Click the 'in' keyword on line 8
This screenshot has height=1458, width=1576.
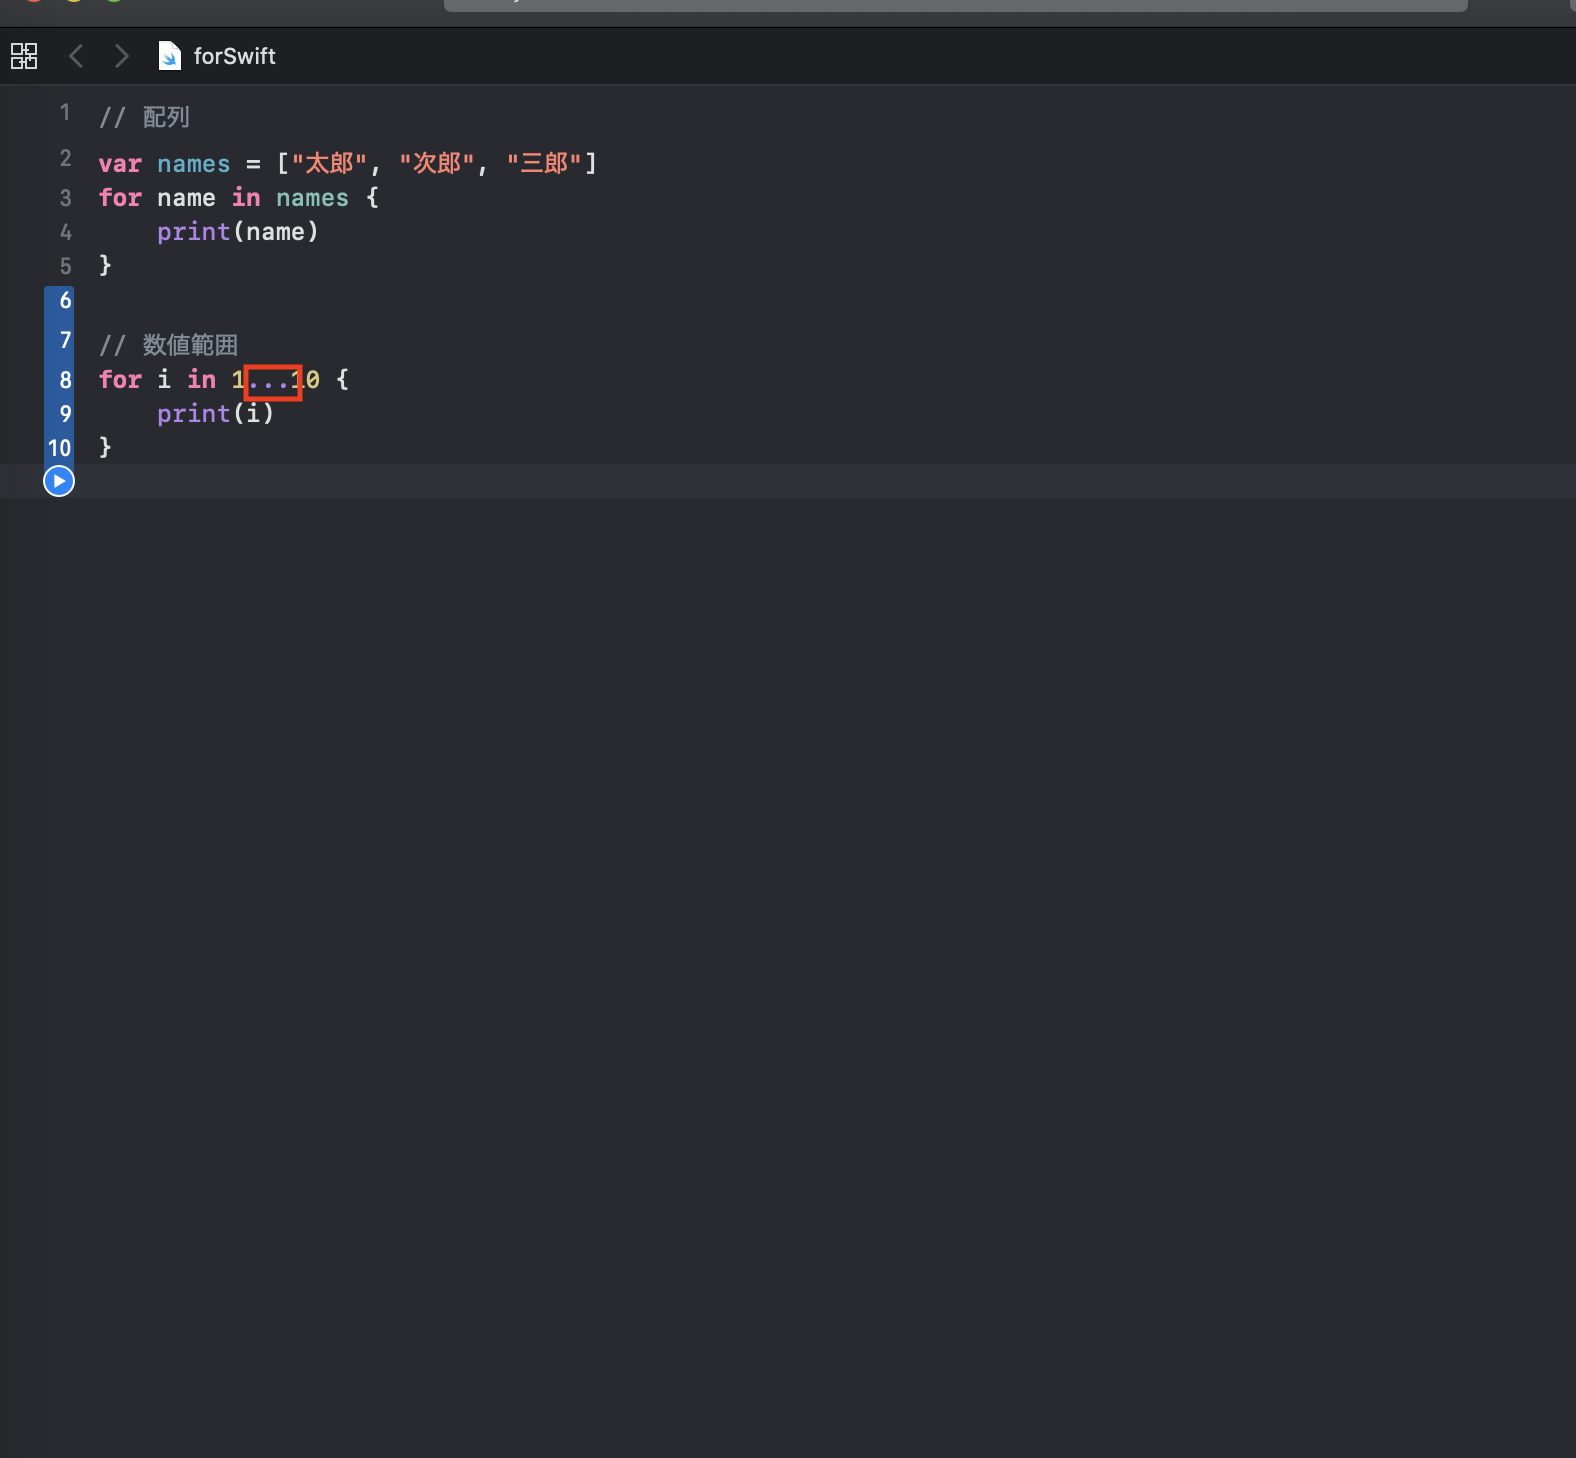tap(202, 380)
